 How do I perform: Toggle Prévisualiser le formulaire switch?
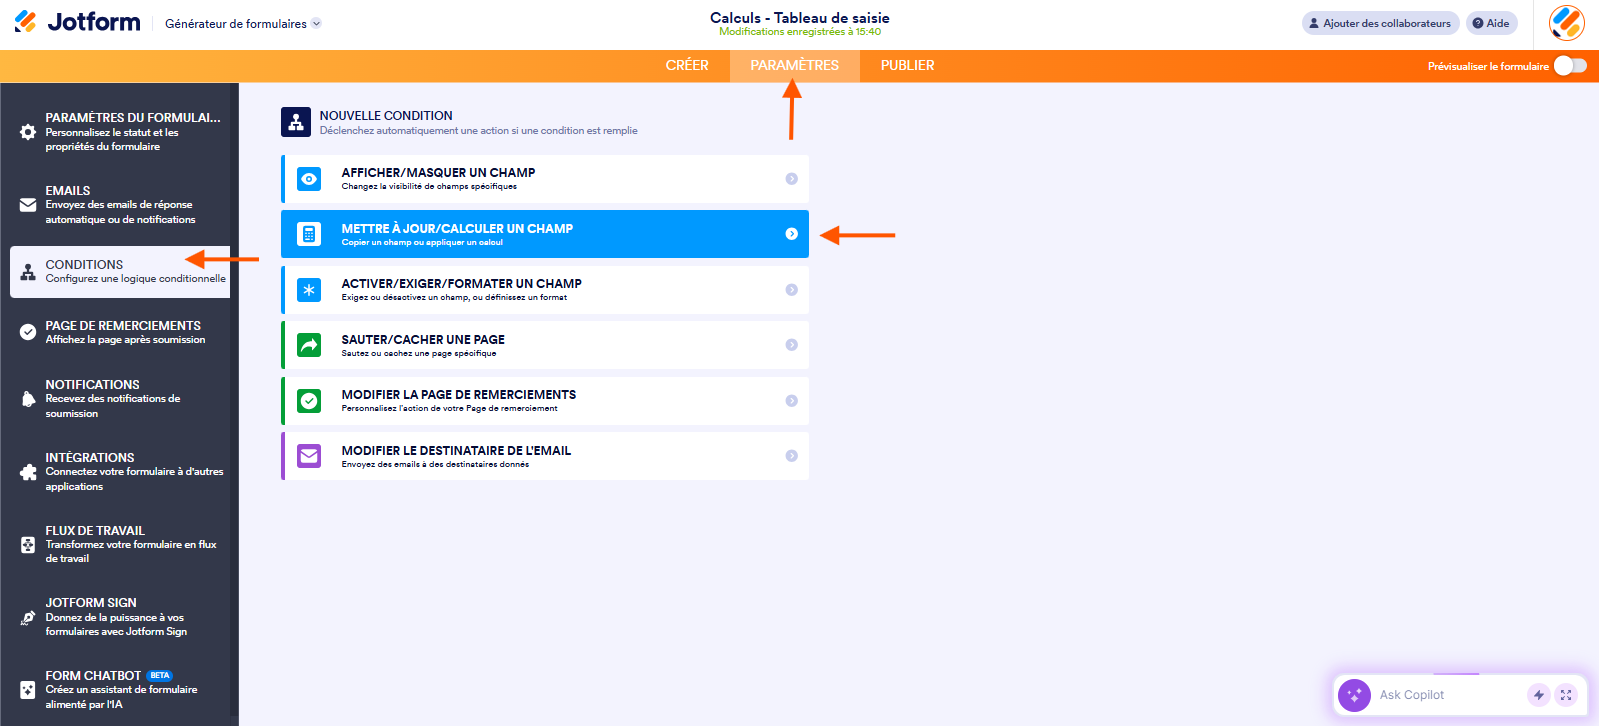tap(1570, 66)
